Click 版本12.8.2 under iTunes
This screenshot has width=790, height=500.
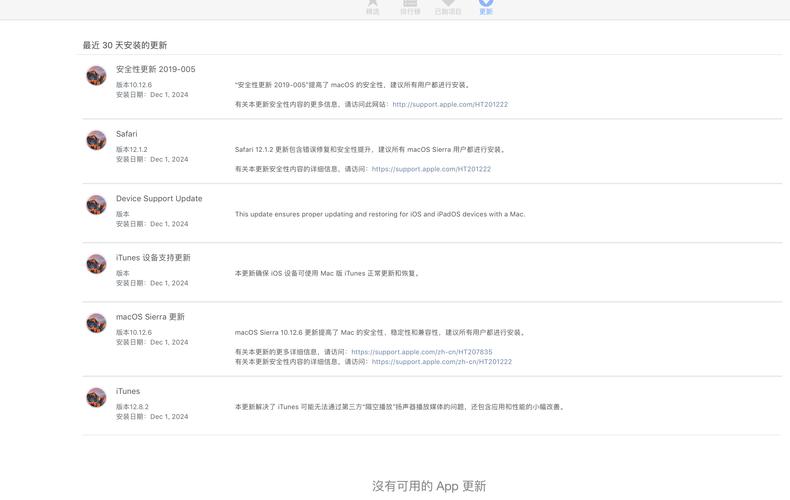133,406
